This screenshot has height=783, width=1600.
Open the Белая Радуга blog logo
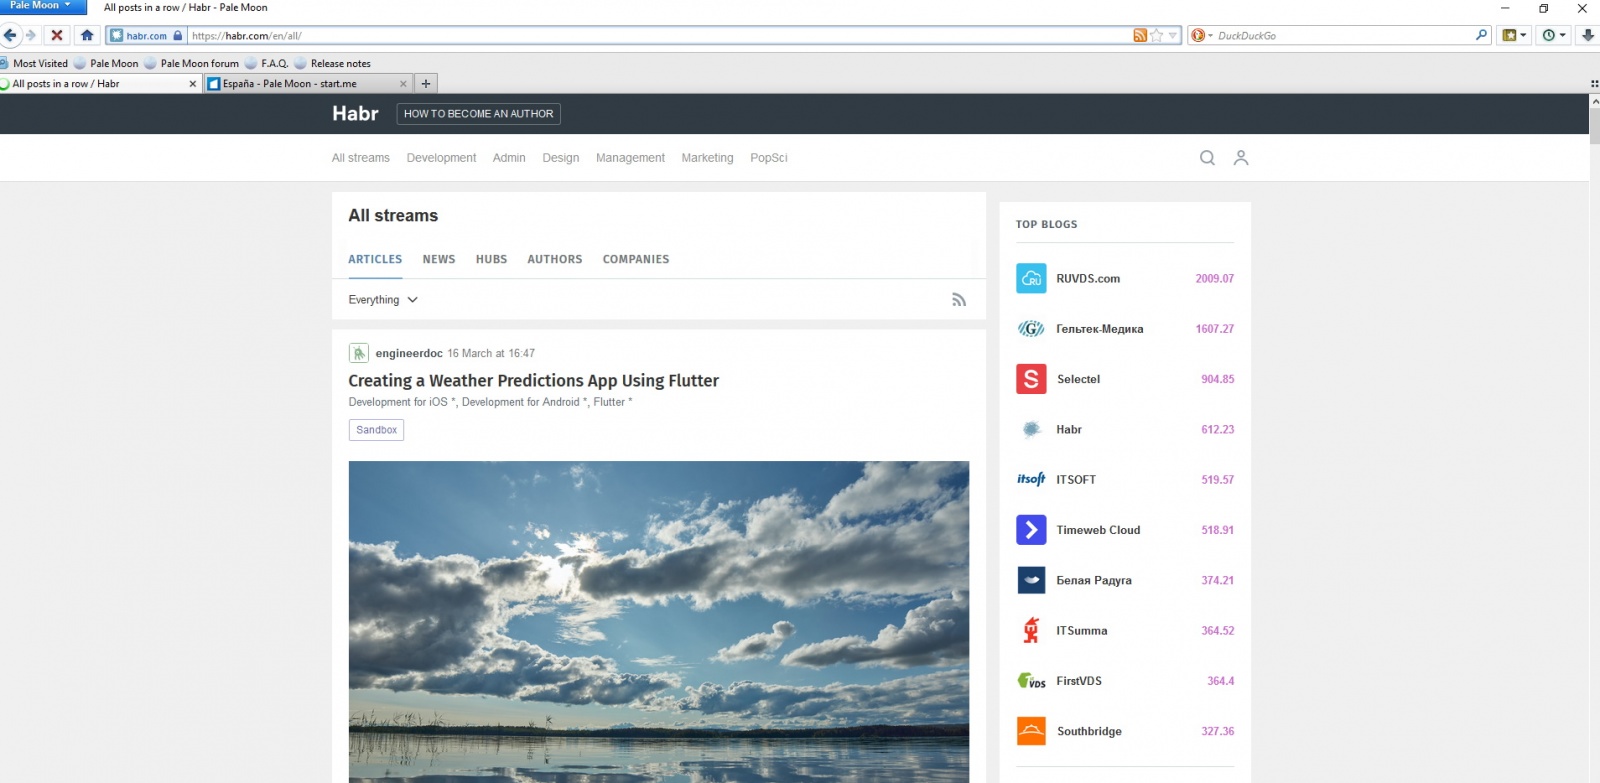coord(1031,580)
